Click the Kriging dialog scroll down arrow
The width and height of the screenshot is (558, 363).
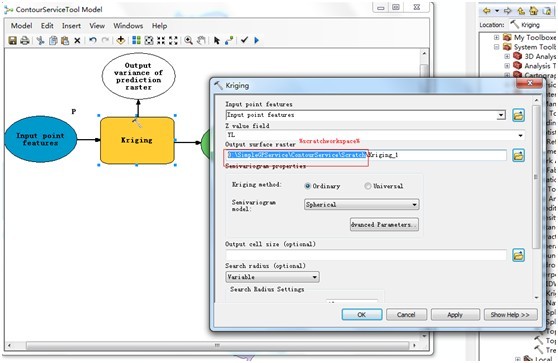(536, 298)
